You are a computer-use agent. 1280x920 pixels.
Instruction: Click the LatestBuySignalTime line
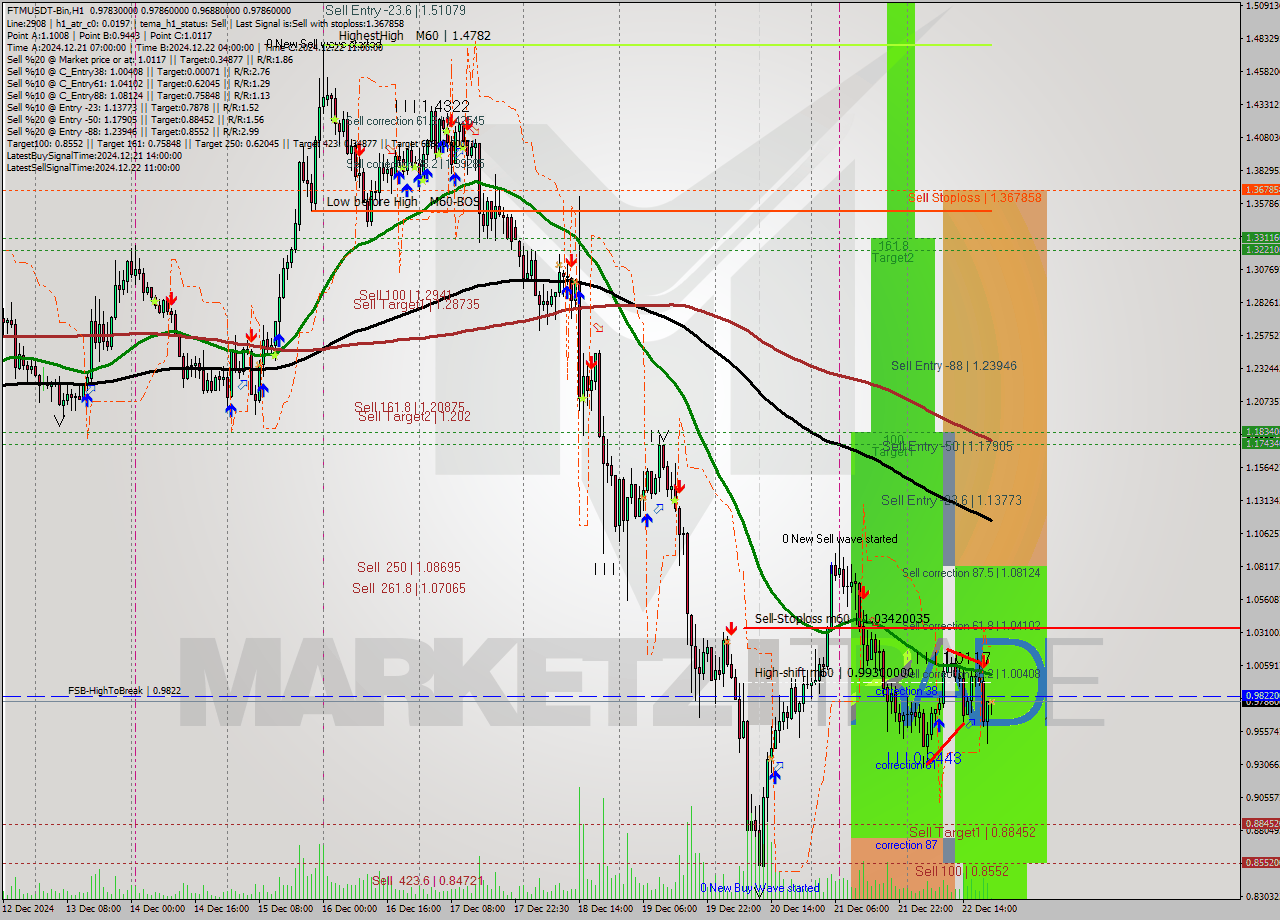[x=93, y=156]
